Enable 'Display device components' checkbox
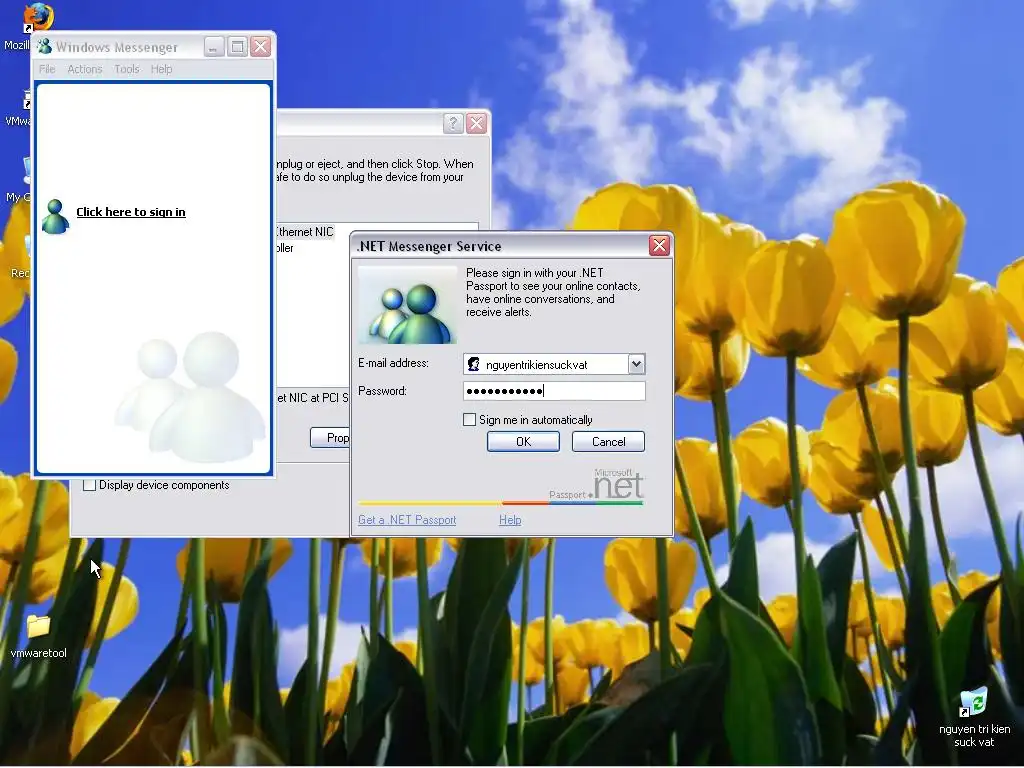The height and width of the screenshot is (768, 1024). 89,485
